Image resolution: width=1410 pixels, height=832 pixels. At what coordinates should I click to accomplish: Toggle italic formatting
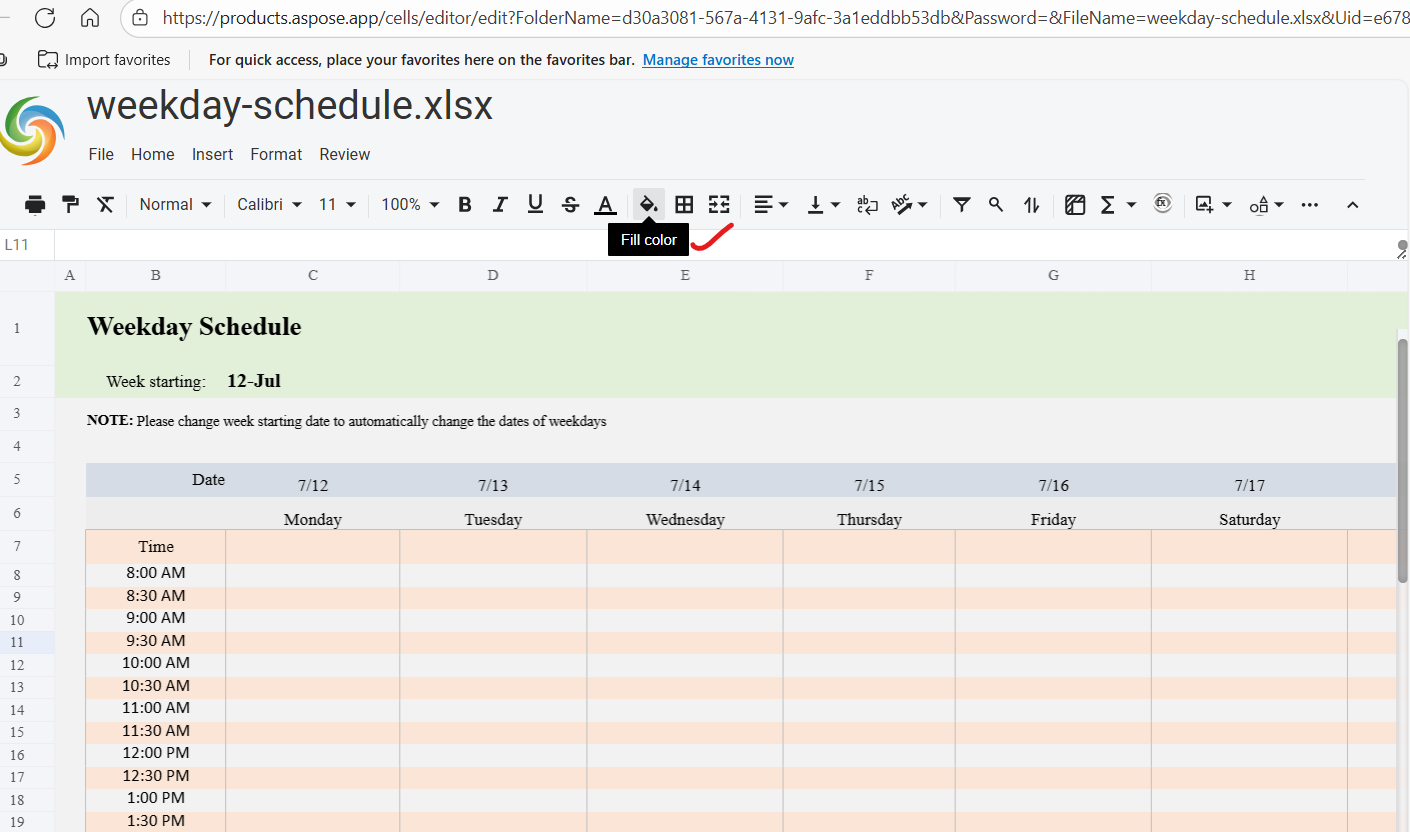click(x=500, y=205)
